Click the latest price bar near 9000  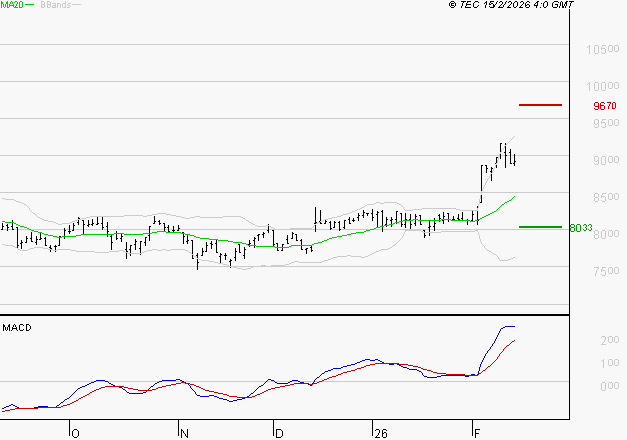pos(513,158)
